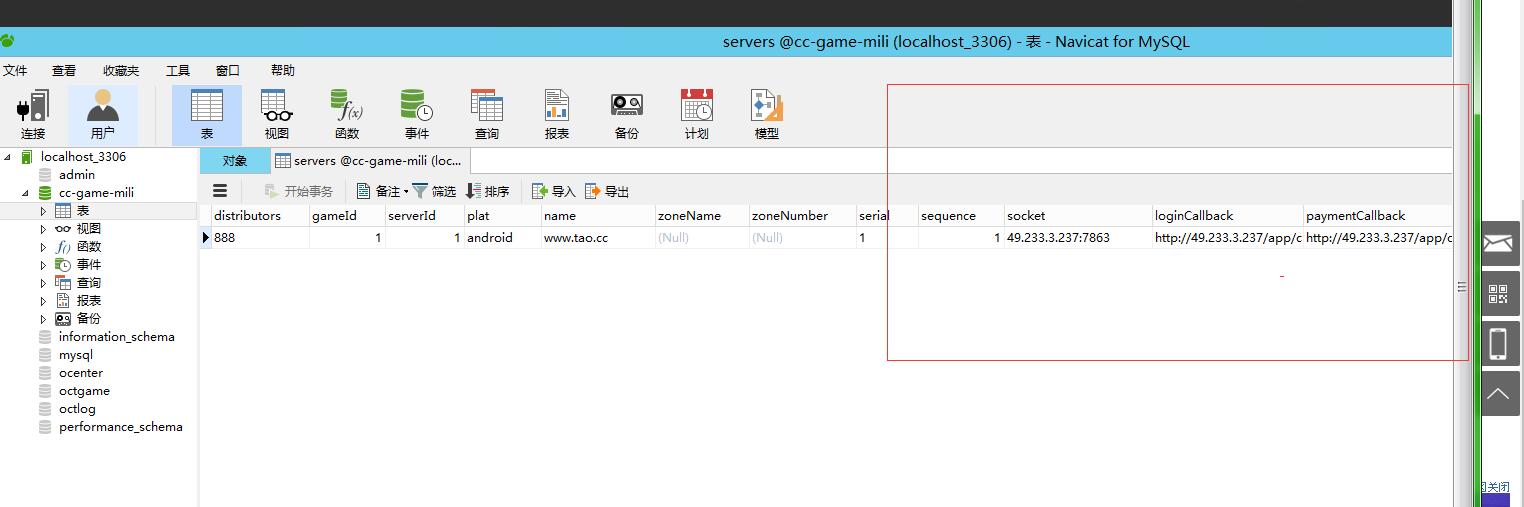Open the 函数 (Function) toolbar icon

346,114
